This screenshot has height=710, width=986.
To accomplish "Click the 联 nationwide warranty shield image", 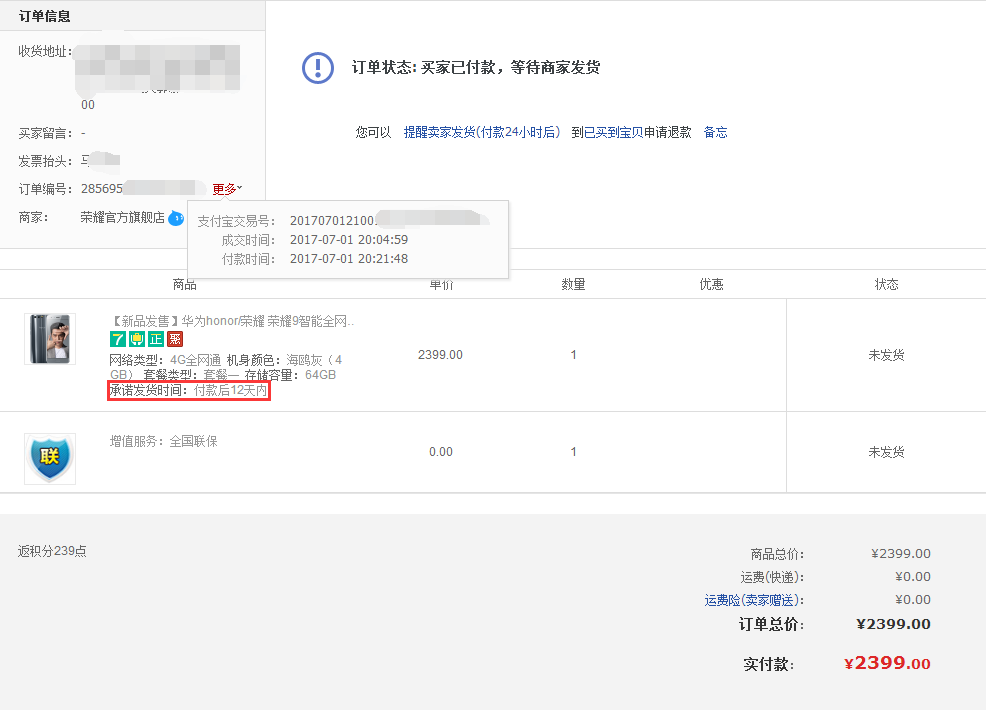I will pos(50,458).
